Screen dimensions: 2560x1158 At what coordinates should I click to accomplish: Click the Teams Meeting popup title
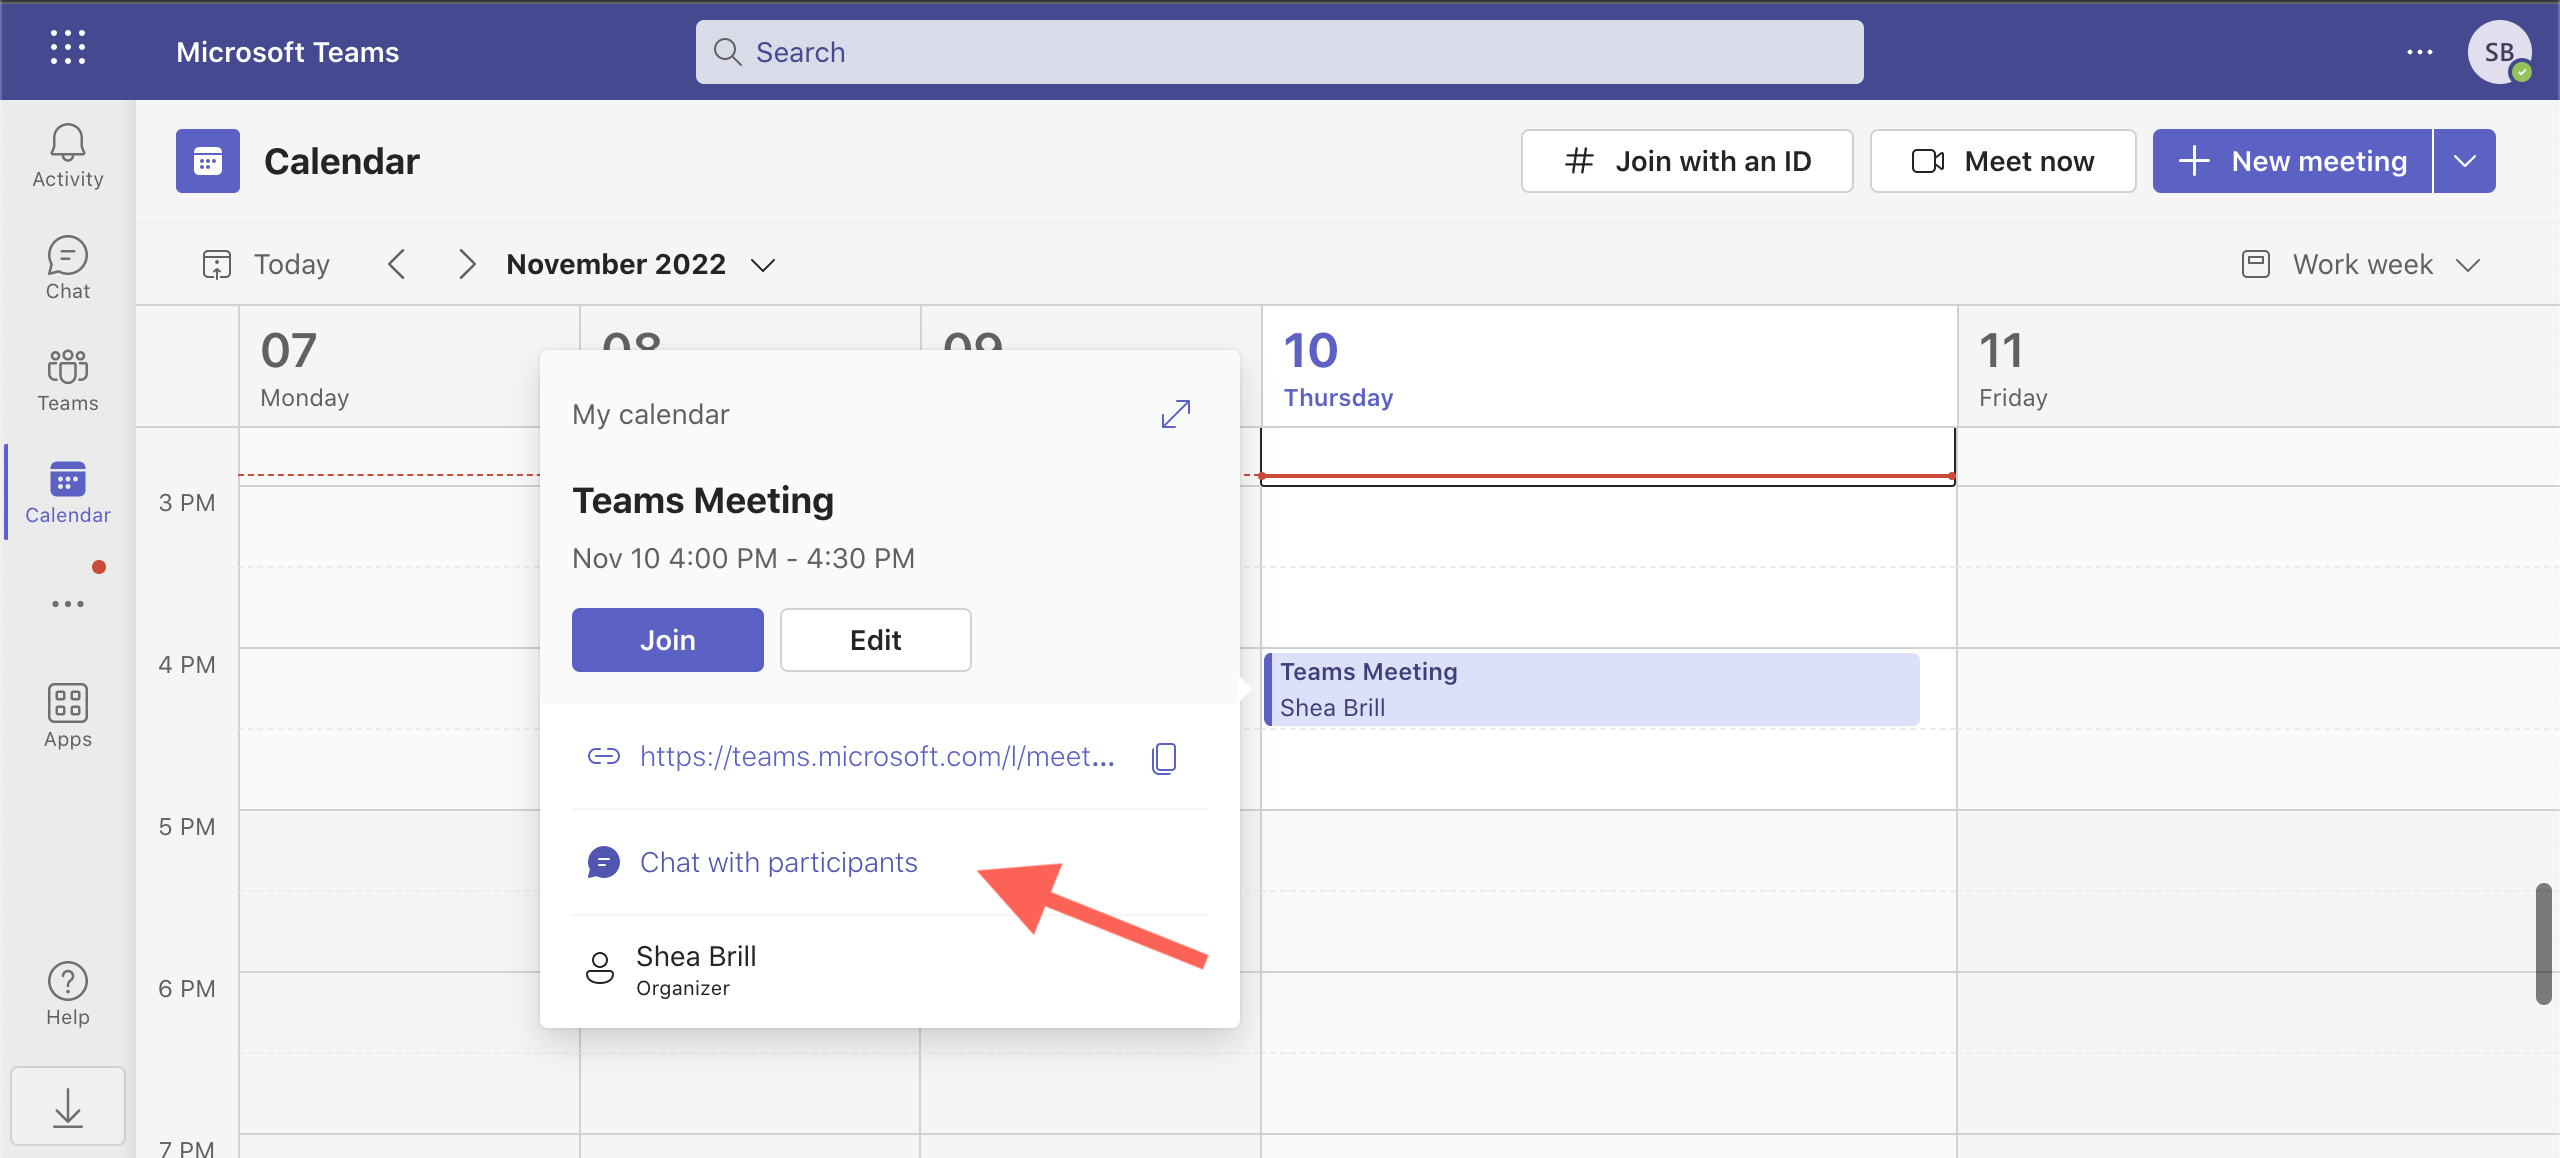[x=702, y=500]
